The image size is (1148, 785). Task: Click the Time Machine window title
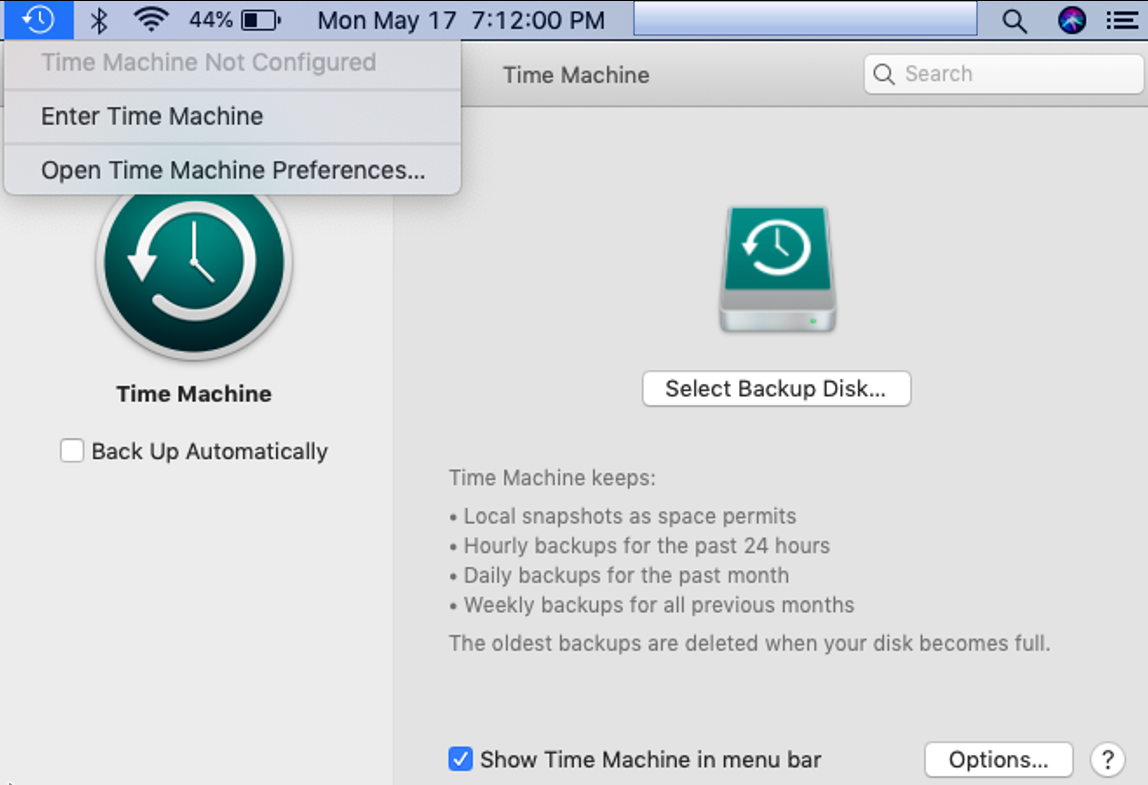click(x=576, y=75)
